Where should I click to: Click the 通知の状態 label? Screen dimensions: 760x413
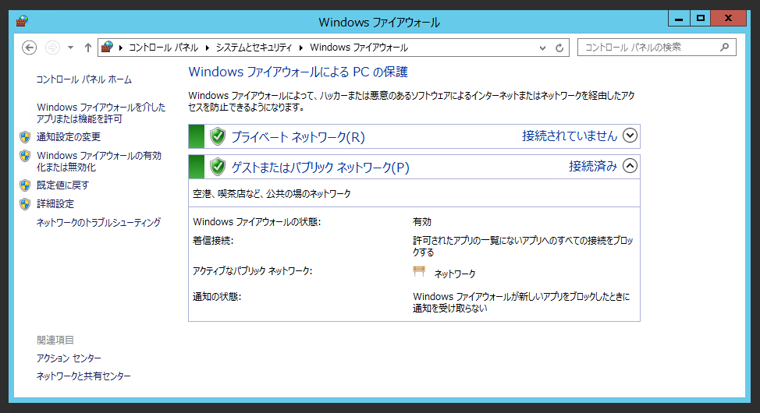pos(217,297)
